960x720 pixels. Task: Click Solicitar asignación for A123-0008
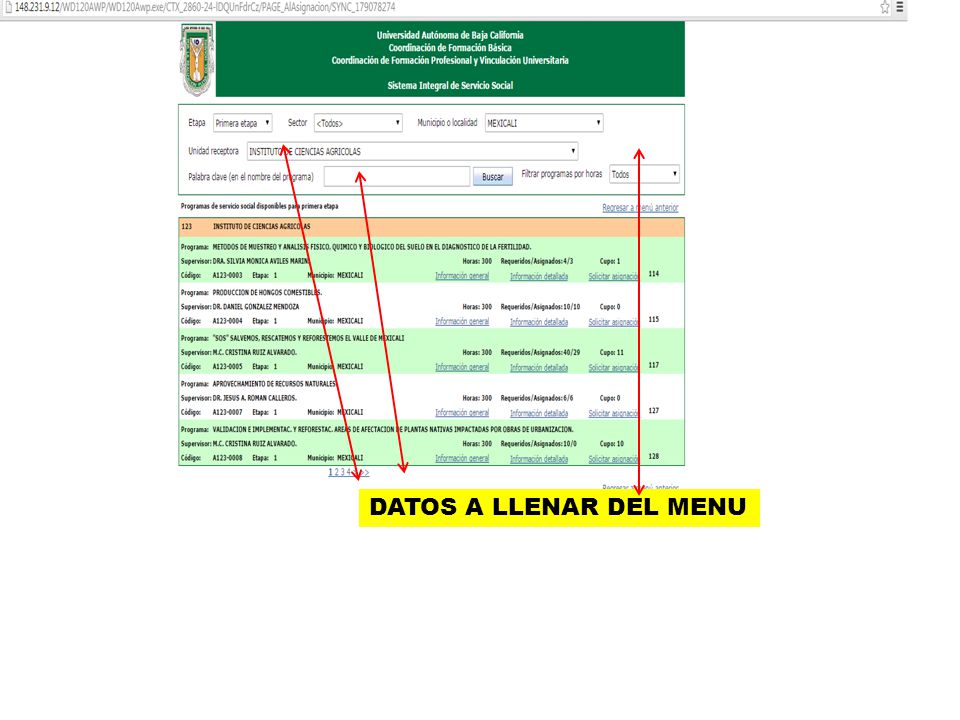click(613, 459)
